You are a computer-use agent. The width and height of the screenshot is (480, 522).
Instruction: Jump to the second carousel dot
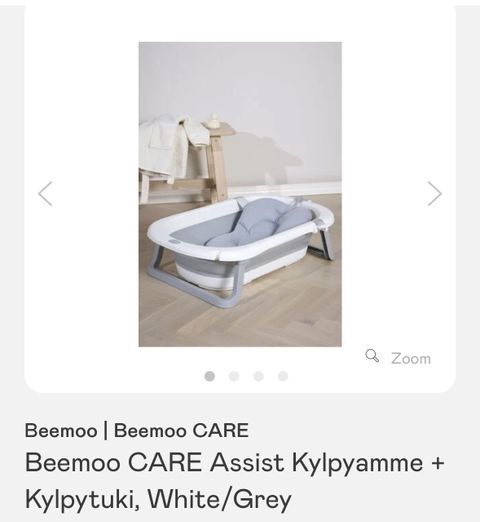[234, 376]
